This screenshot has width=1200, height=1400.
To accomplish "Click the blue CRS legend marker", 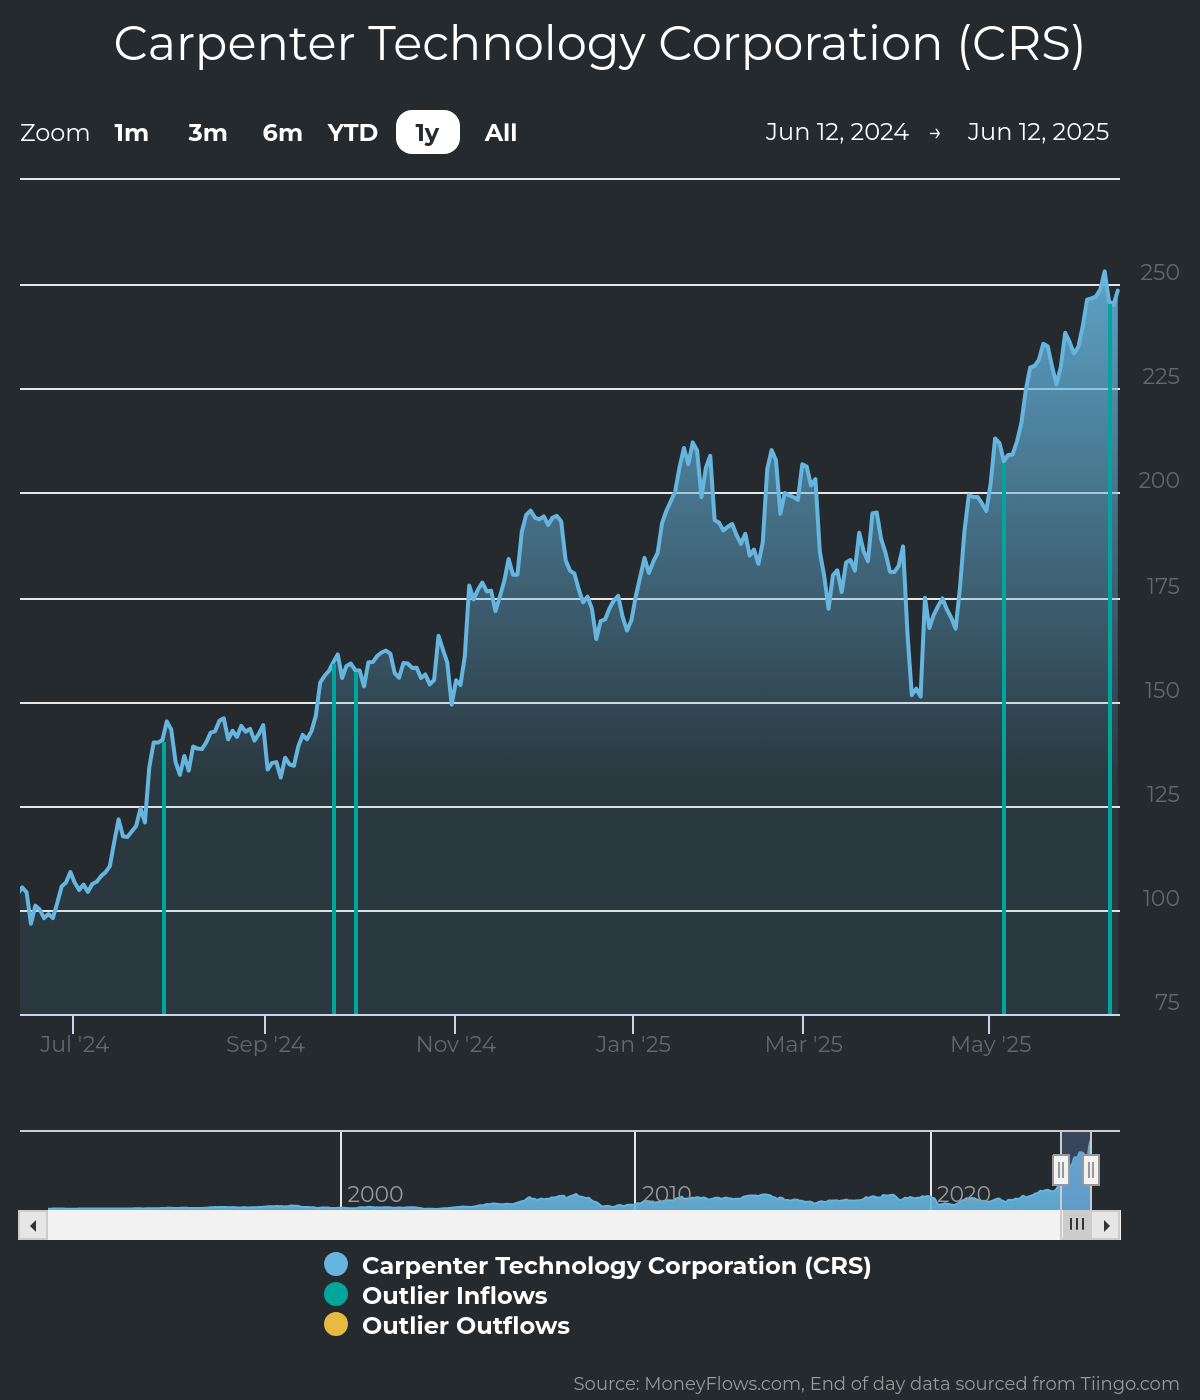I will 336,1265.
